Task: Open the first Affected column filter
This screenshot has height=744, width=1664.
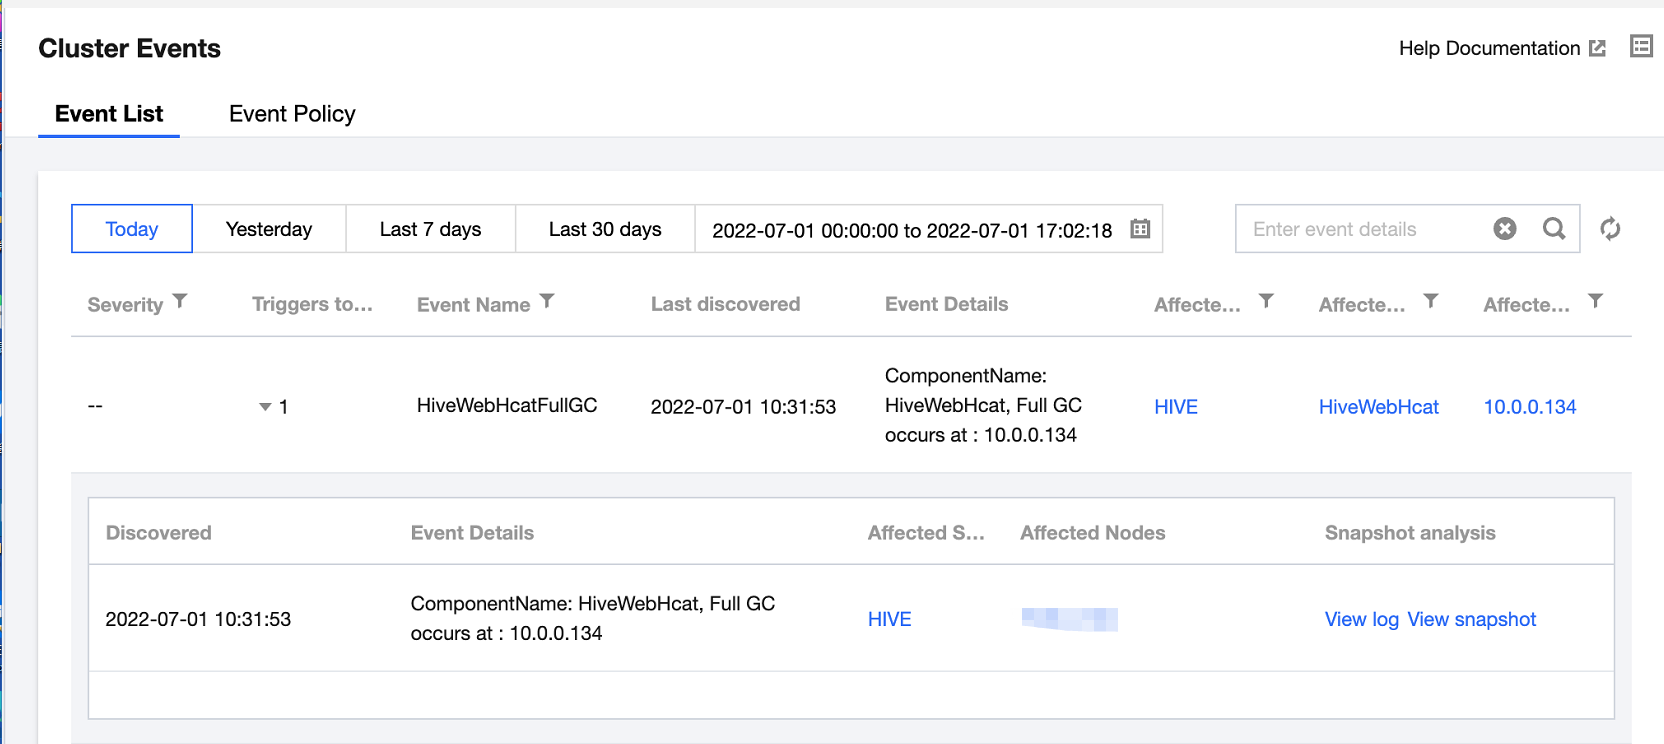Action: [x=1266, y=301]
